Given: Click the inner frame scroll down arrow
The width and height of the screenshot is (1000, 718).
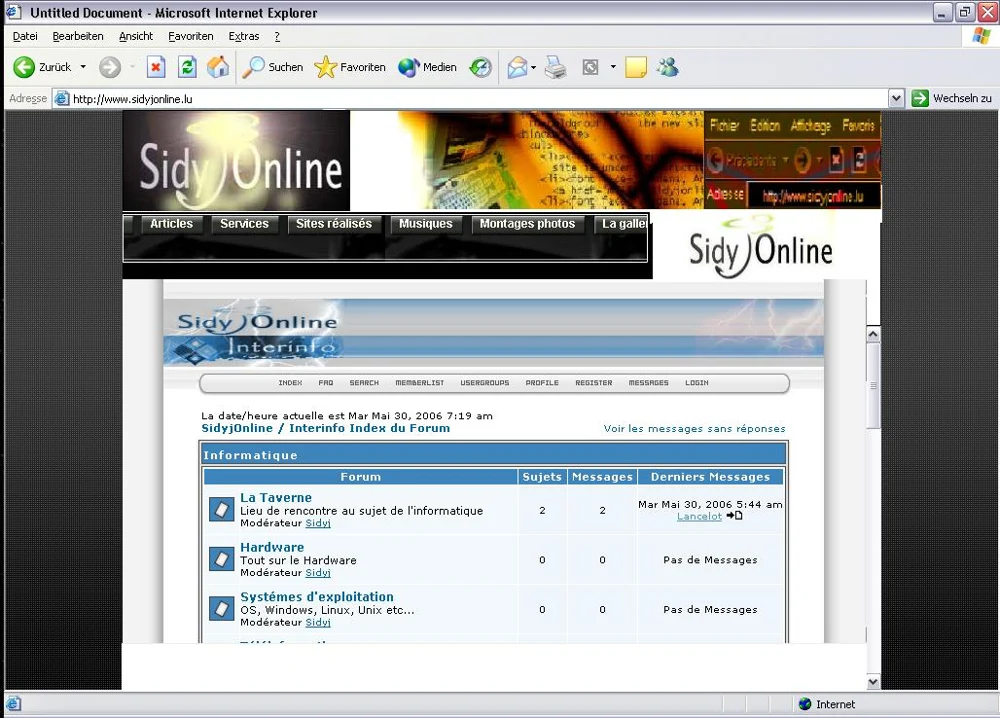Looking at the screenshot, I should point(873,682).
